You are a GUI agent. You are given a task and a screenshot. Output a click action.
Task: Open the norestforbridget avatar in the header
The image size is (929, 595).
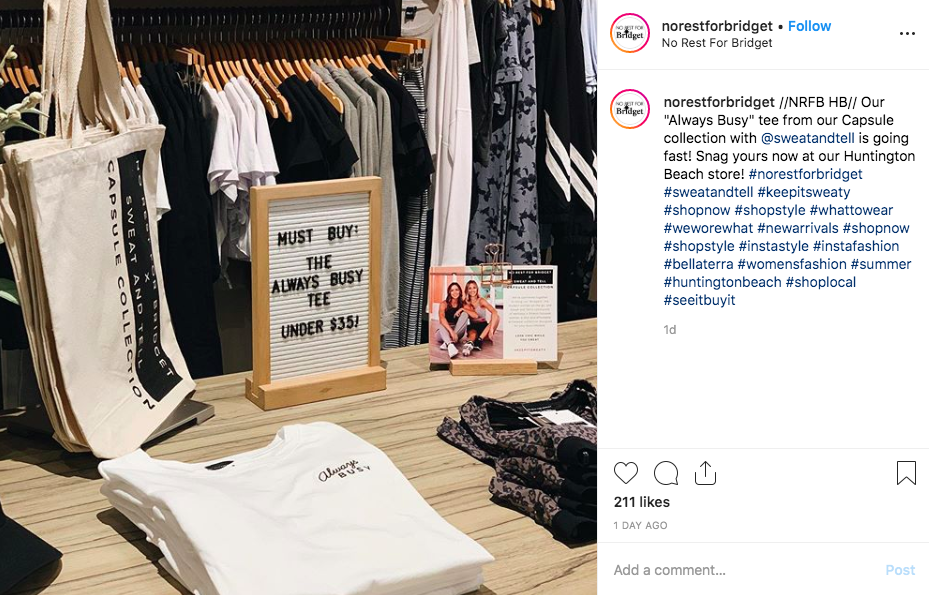(630, 33)
